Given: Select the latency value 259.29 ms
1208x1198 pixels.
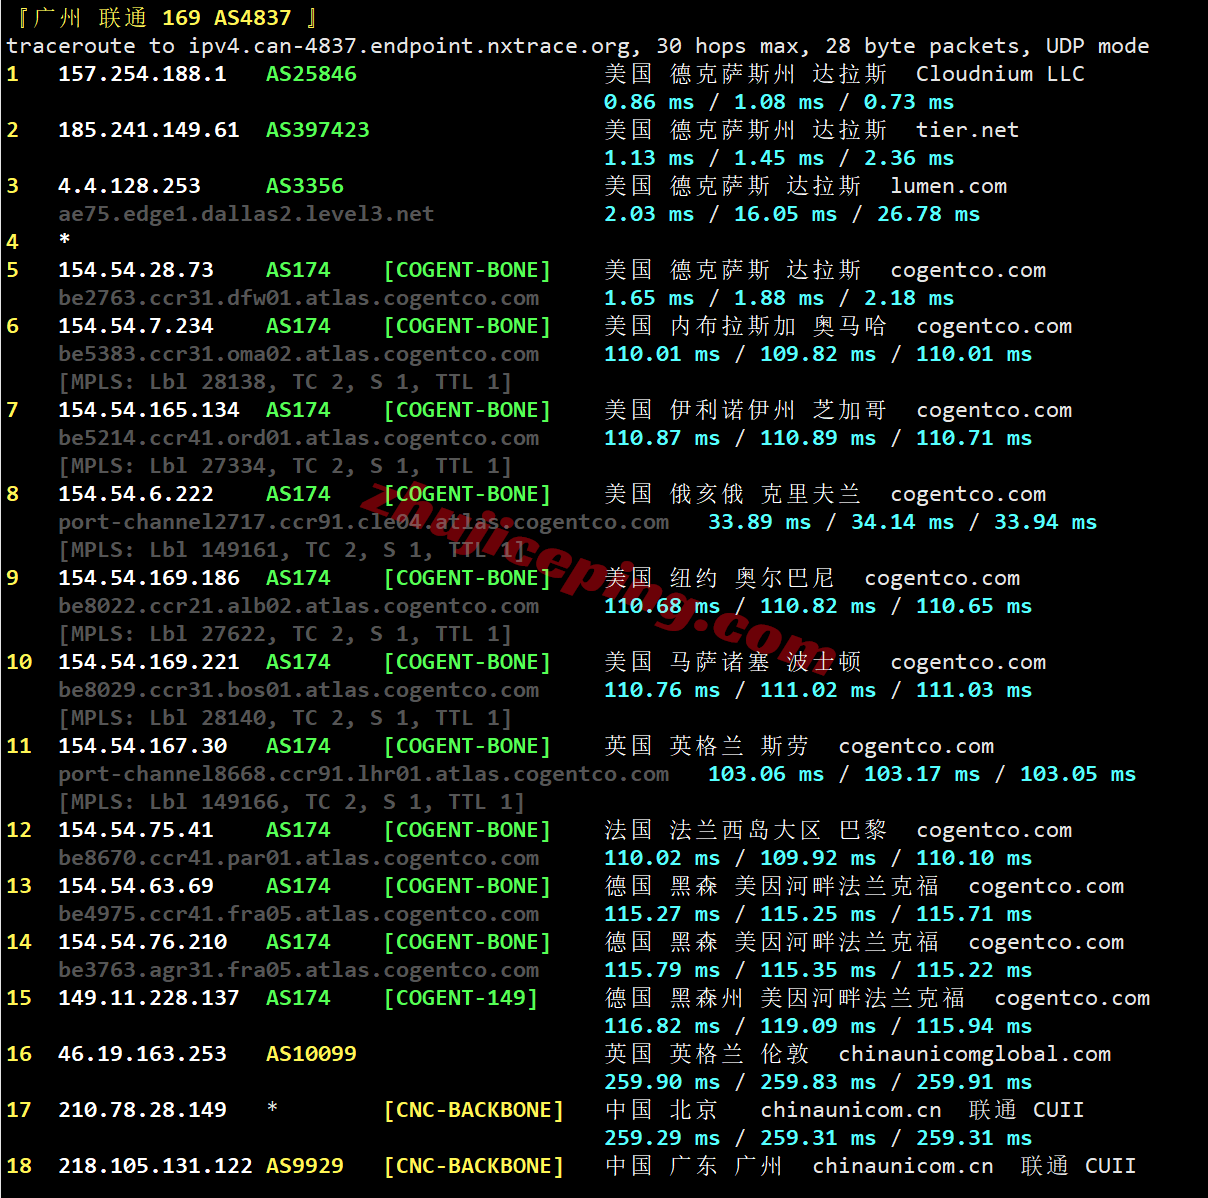Looking at the screenshot, I should (x=662, y=1138).
